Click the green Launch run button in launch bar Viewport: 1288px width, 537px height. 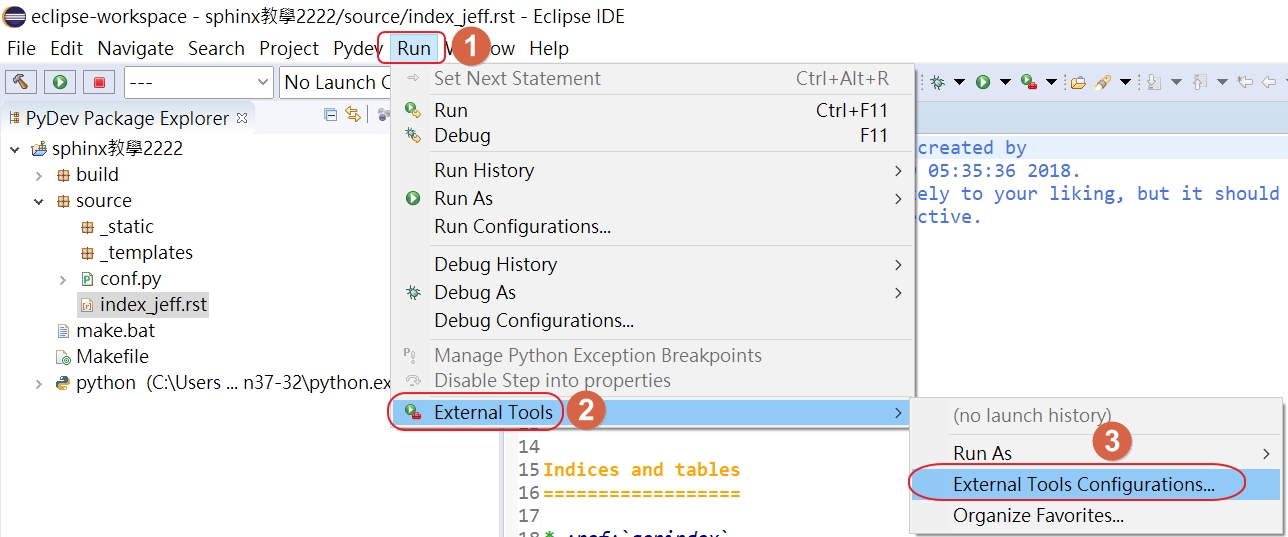coord(60,82)
